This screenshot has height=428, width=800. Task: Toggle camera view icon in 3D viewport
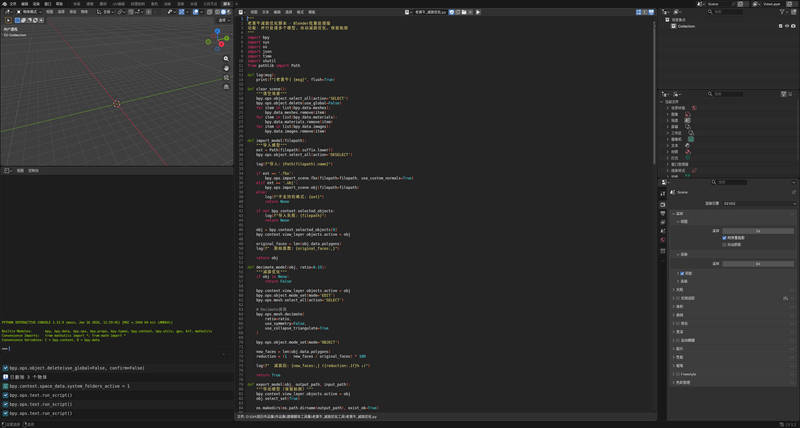click(x=226, y=78)
